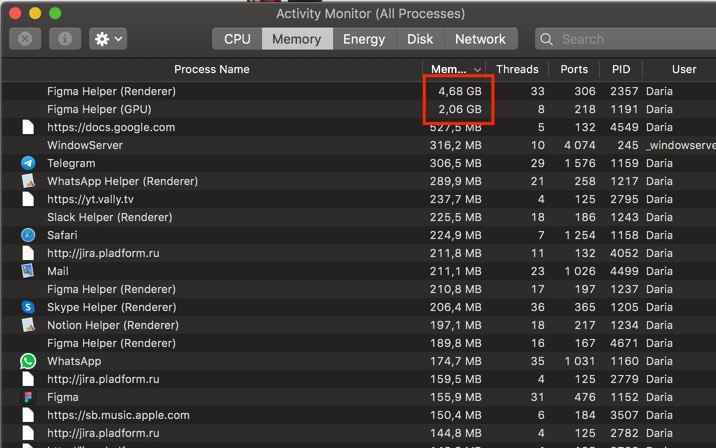Select jira.pladform.ru row with PID 4052

[358, 253]
